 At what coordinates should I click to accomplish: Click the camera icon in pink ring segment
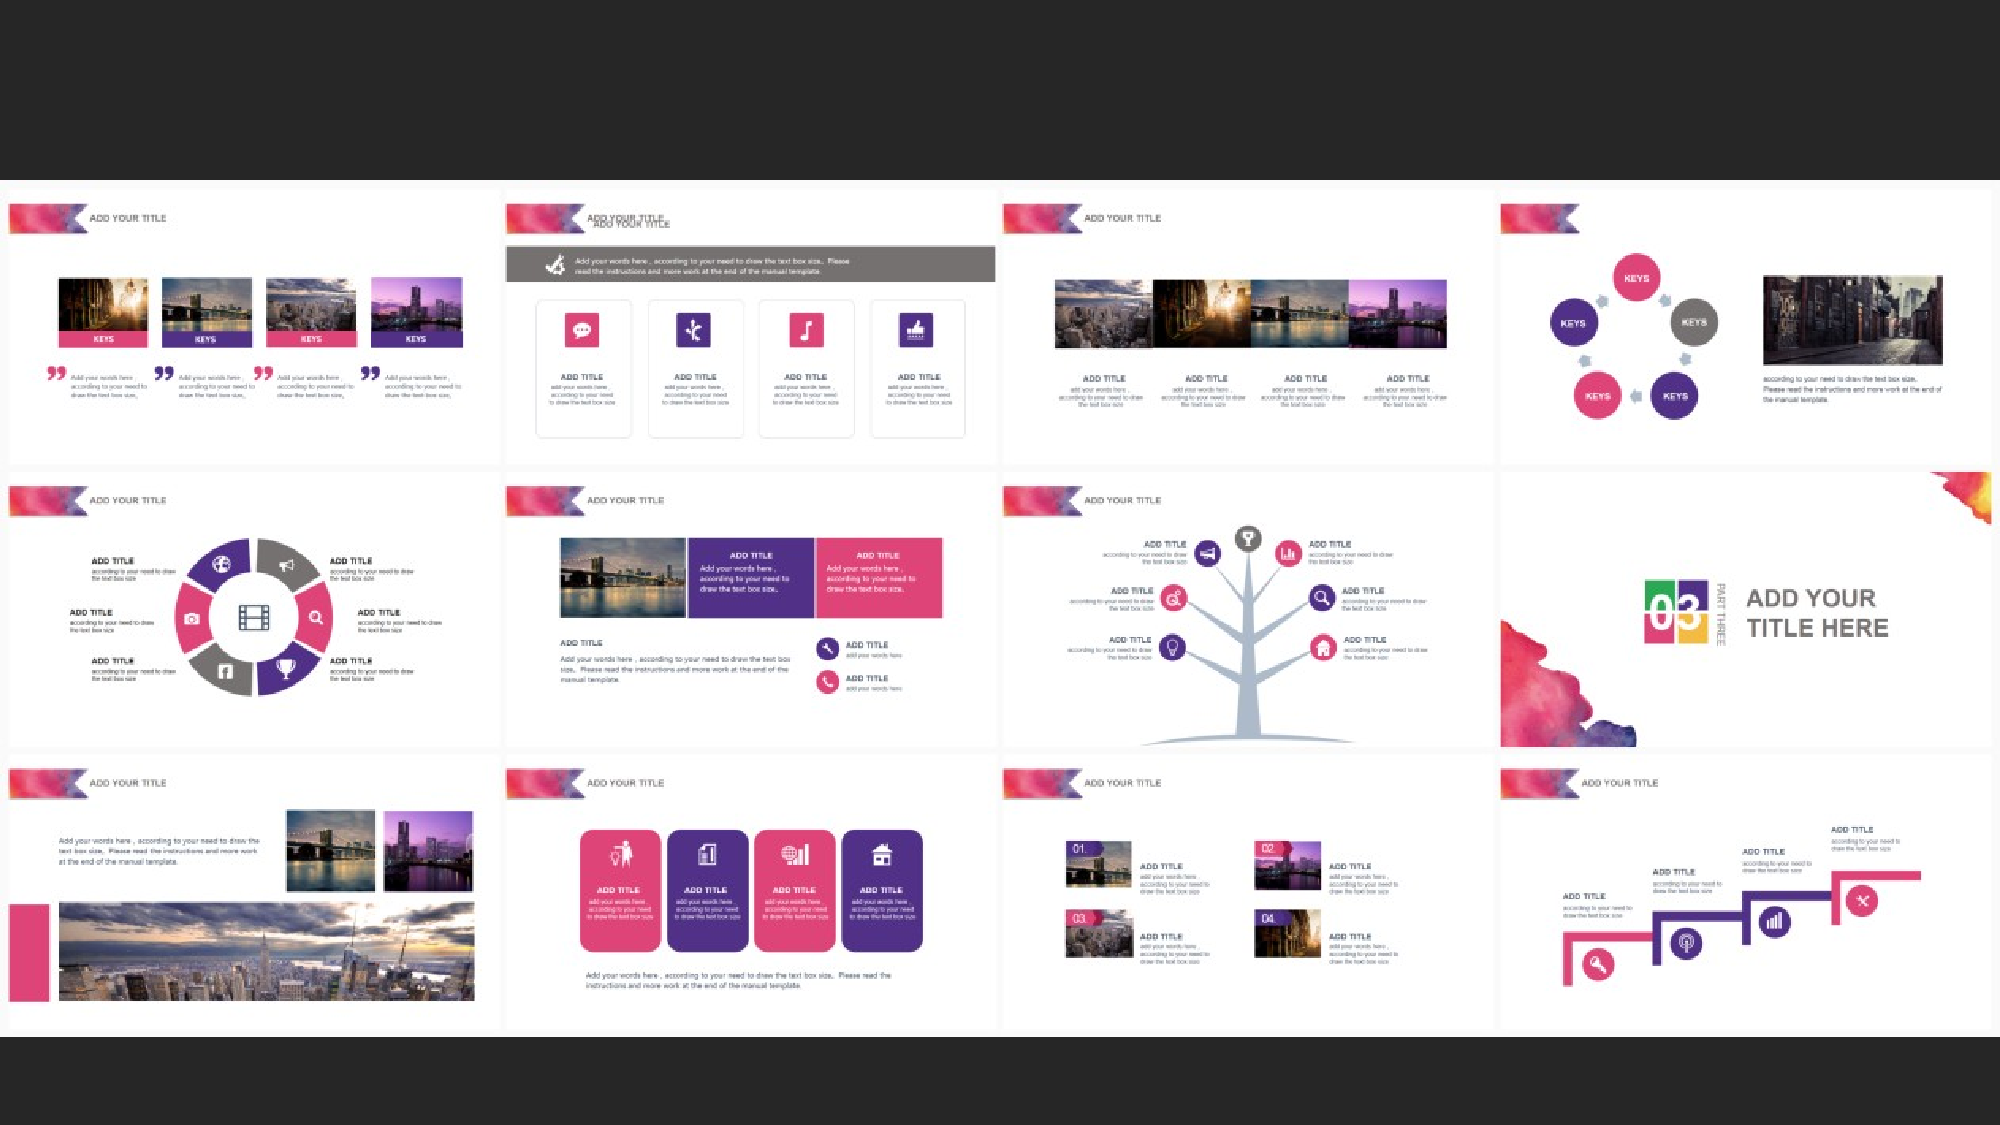point(192,618)
